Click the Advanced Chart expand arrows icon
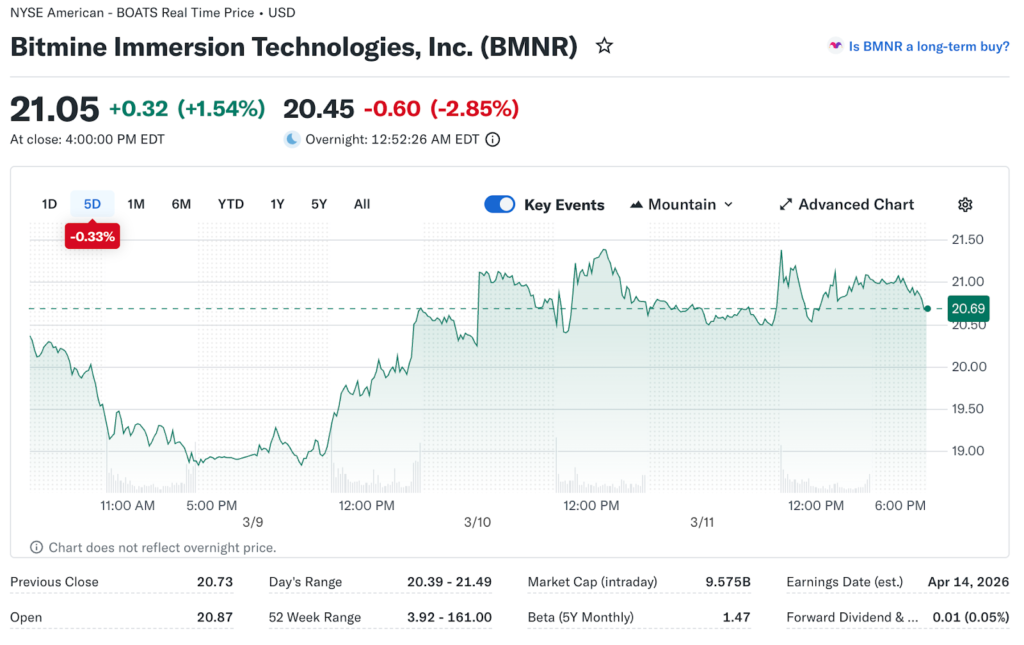Screen dimensions: 1024x645 point(785,205)
